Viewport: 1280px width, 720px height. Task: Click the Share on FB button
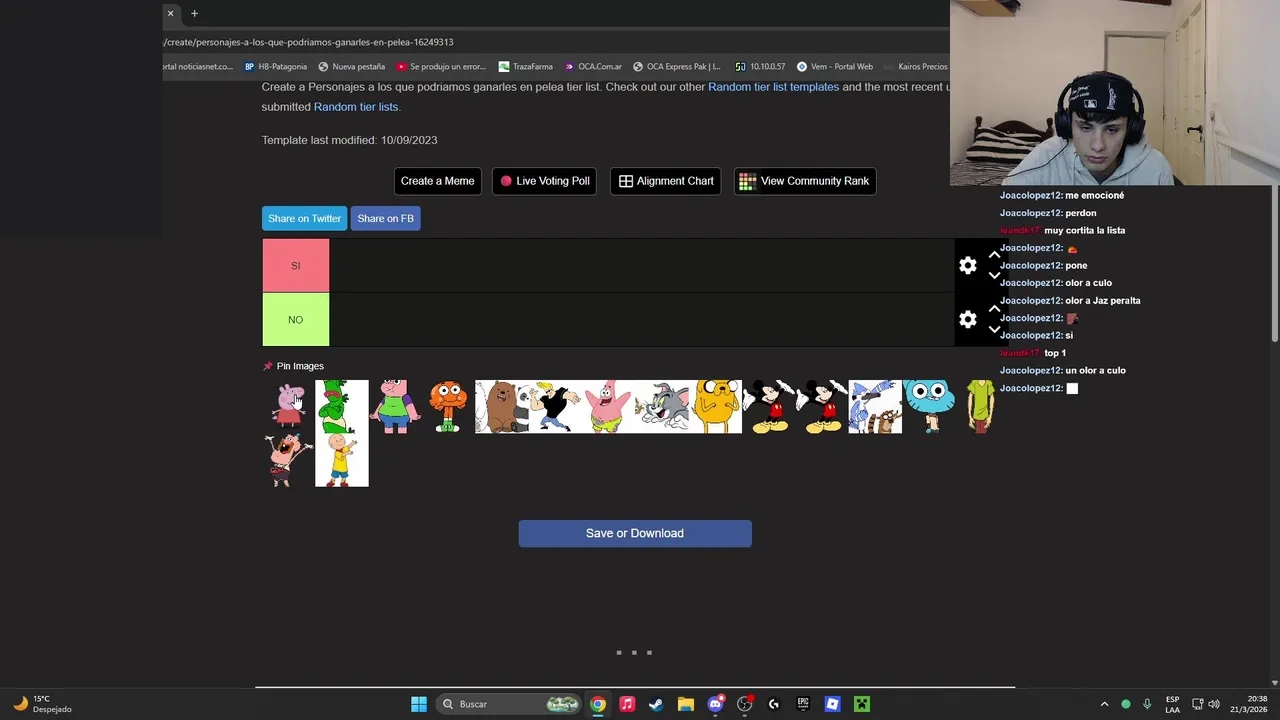(385, 218)
